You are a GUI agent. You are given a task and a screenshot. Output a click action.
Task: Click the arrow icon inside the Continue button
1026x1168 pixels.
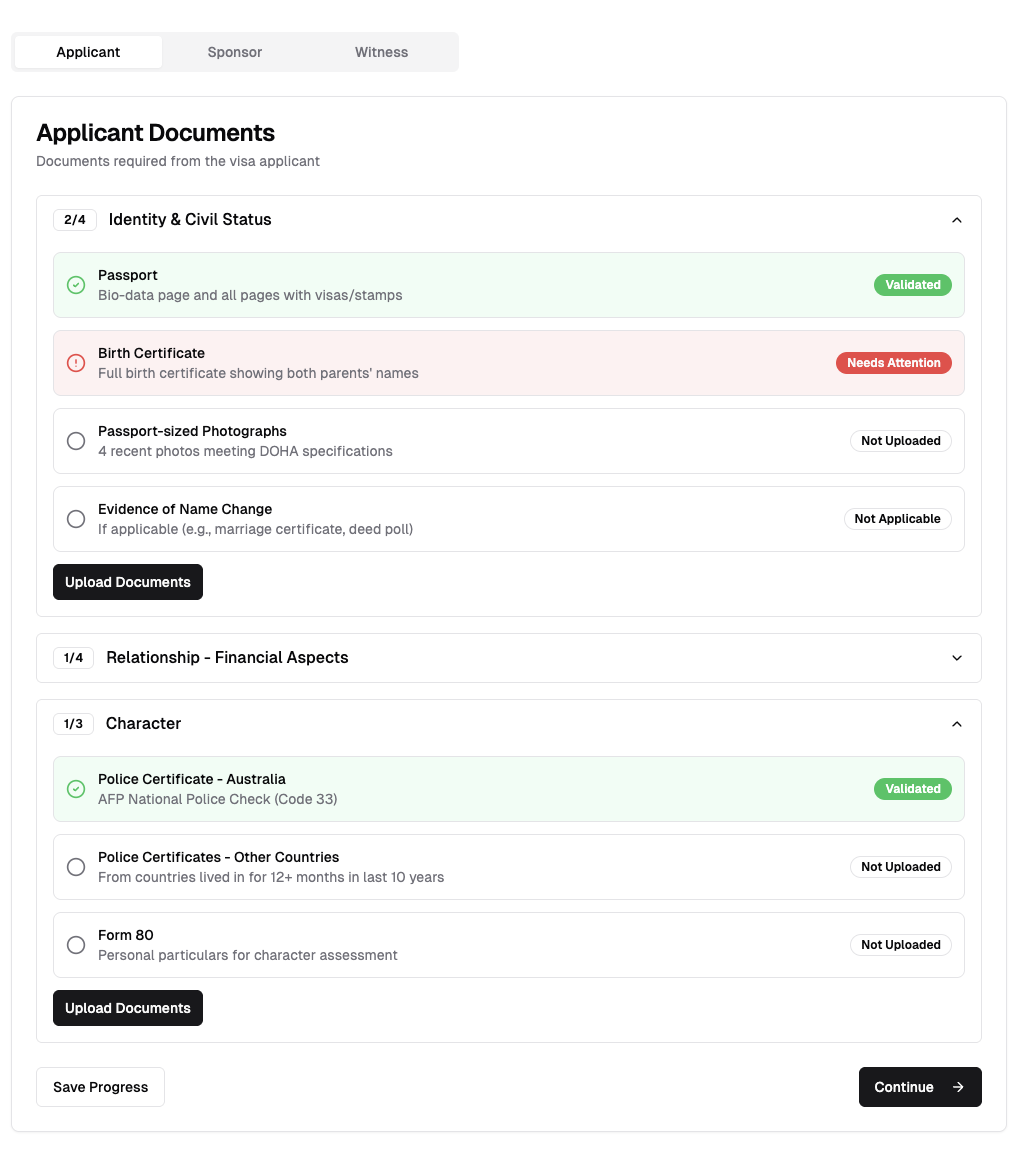tap(959, 1087)
